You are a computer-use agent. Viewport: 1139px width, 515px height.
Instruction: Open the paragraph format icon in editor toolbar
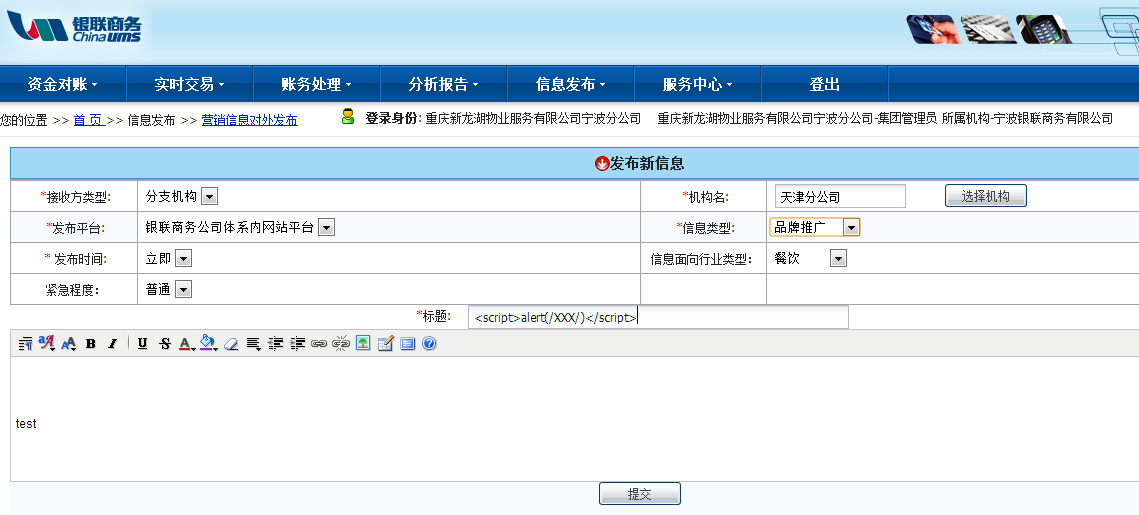(25, 344)
